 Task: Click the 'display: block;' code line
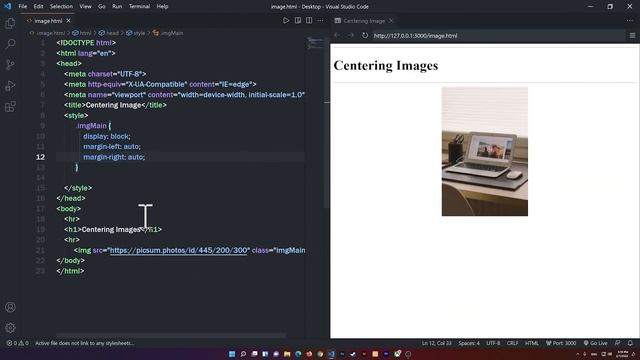107,136
